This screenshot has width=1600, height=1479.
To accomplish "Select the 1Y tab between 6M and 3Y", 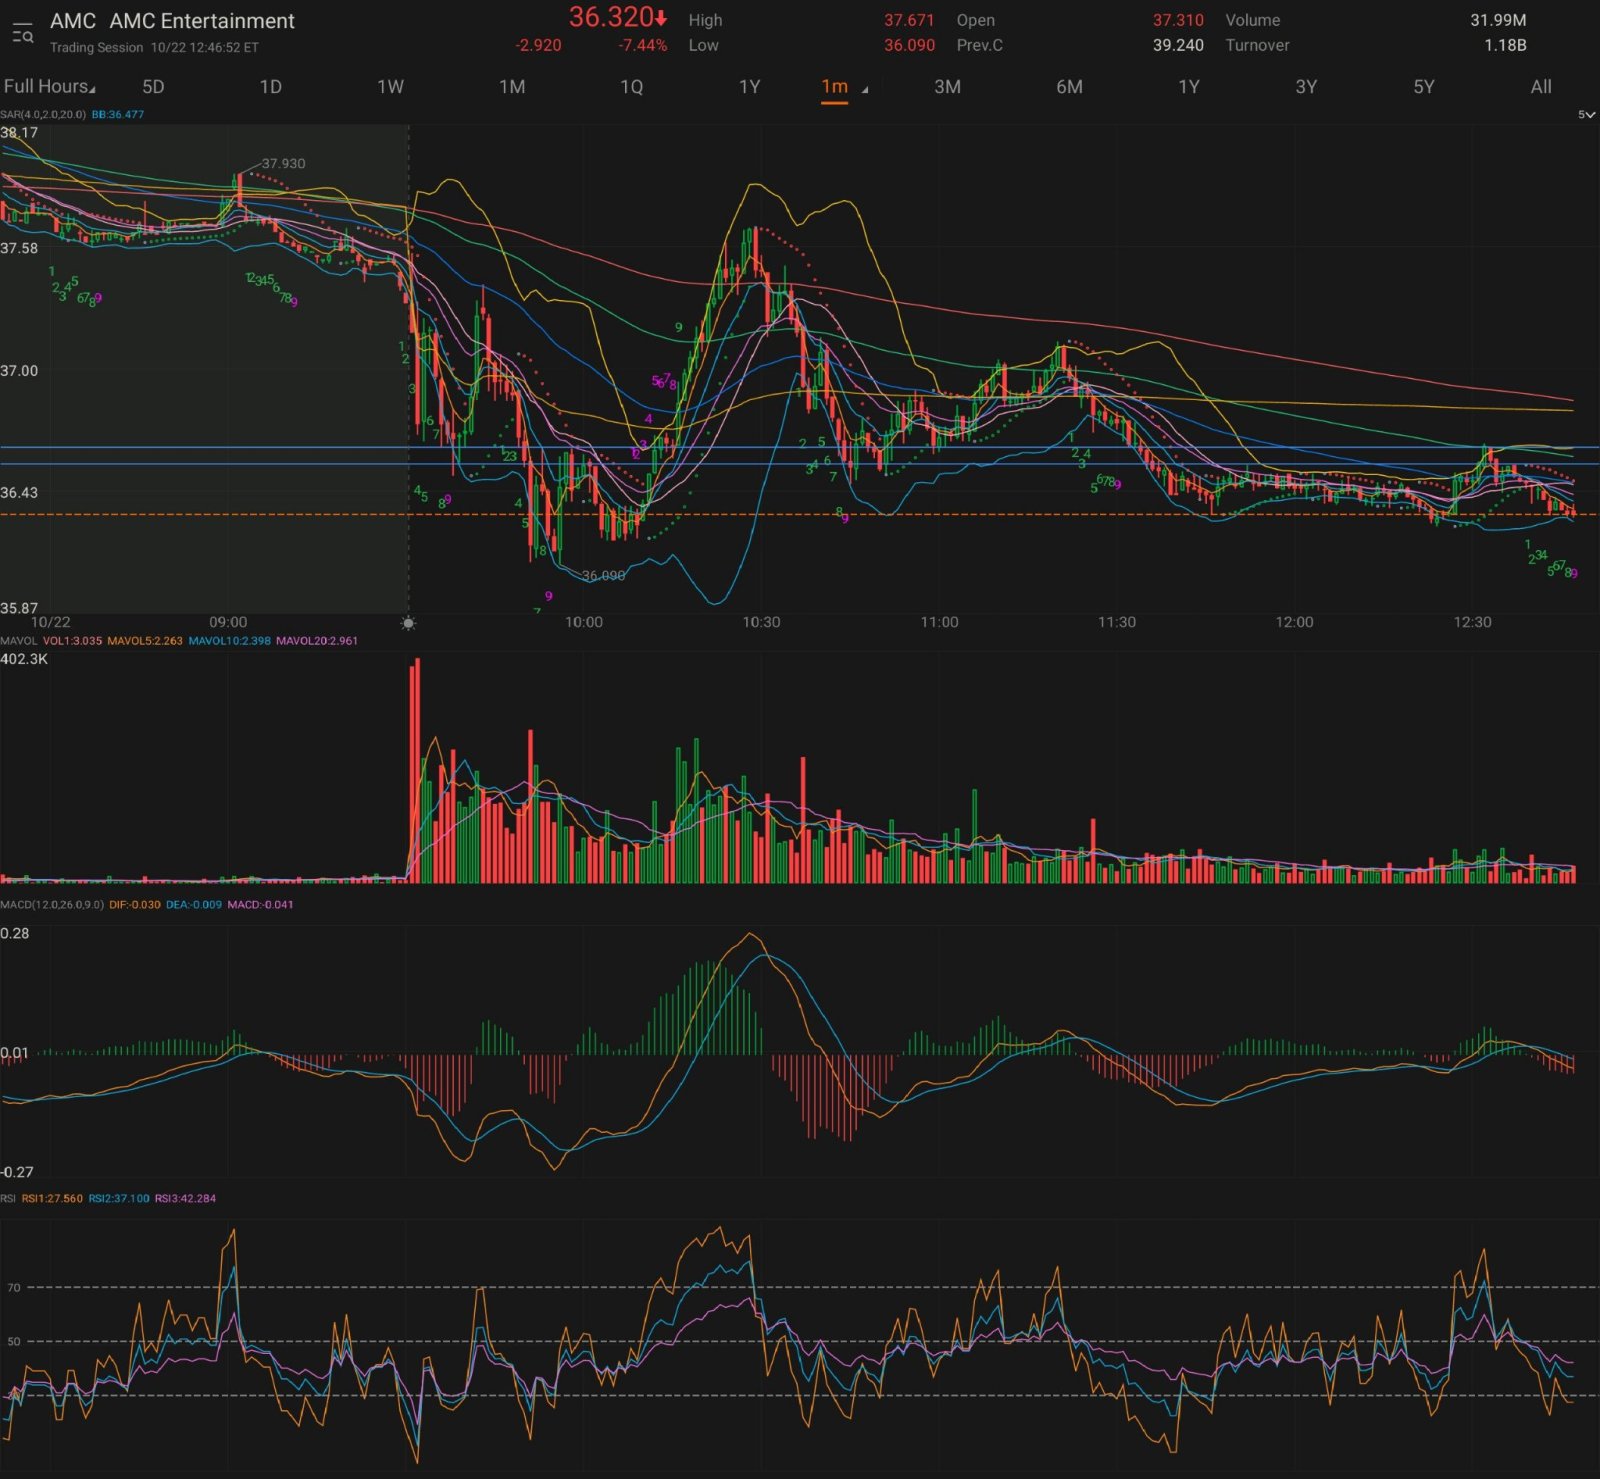I will click(x=1188, y=87).
